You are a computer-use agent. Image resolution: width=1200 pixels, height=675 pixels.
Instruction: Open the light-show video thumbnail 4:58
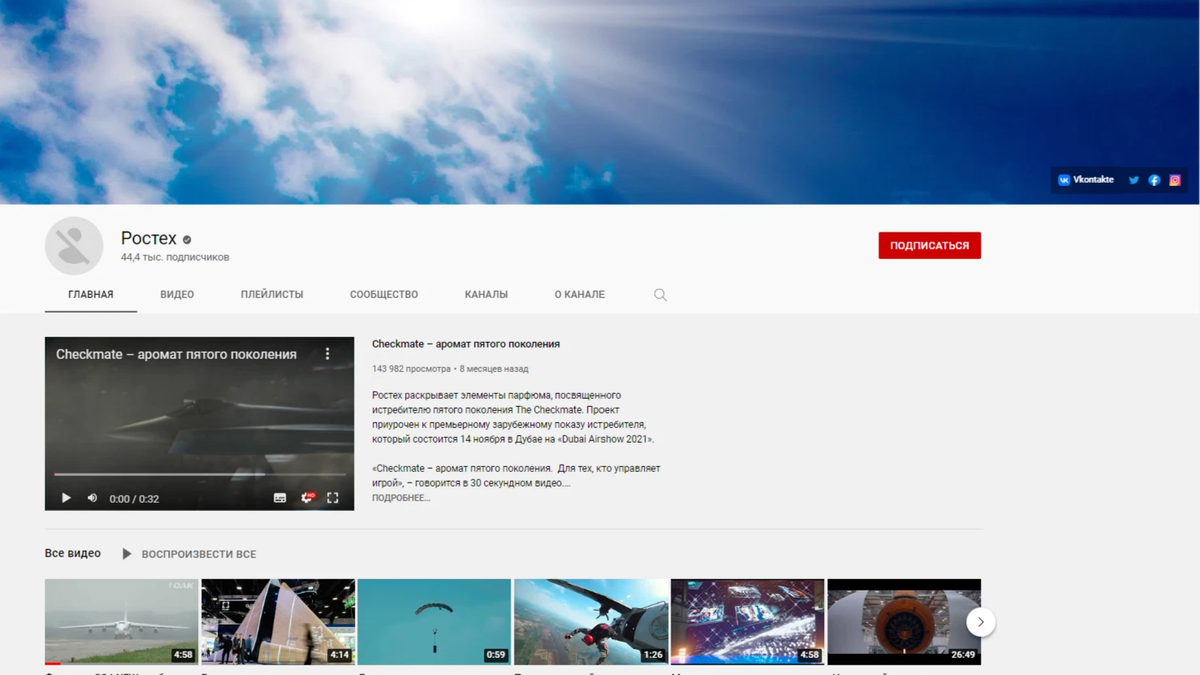[x=747, y=622]
